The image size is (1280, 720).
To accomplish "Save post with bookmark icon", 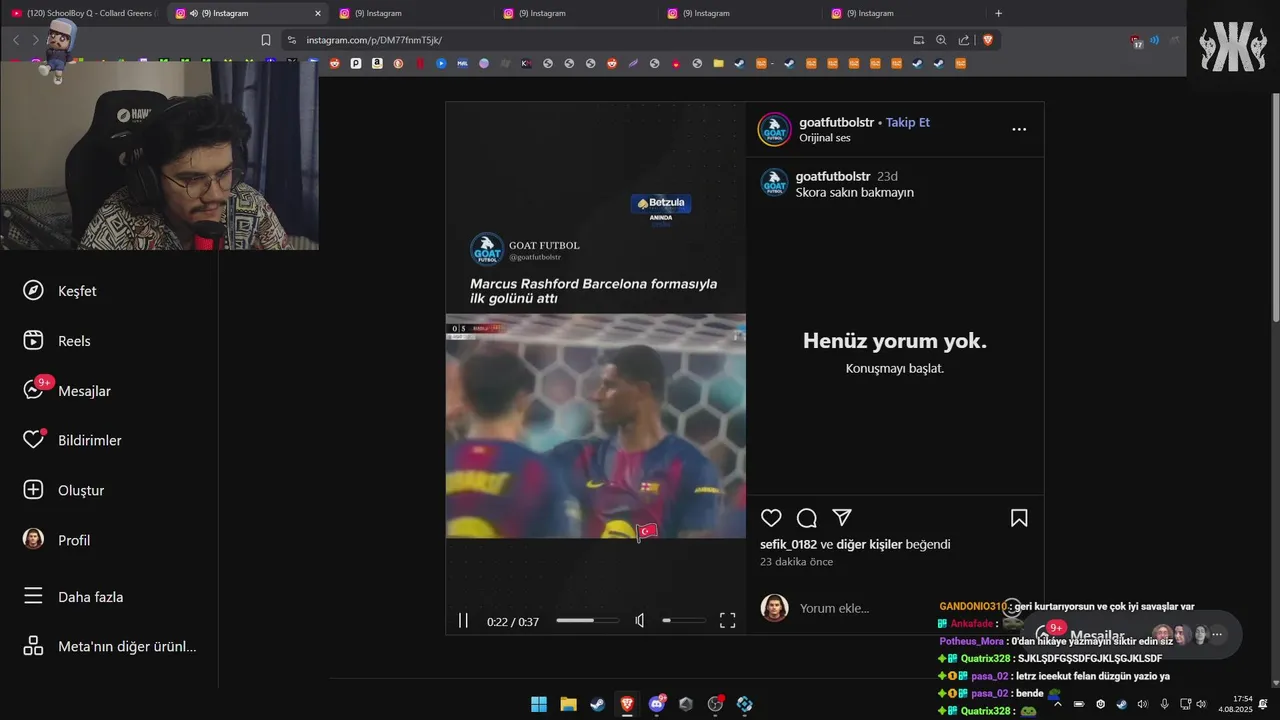I will (x=1019, y=518).
